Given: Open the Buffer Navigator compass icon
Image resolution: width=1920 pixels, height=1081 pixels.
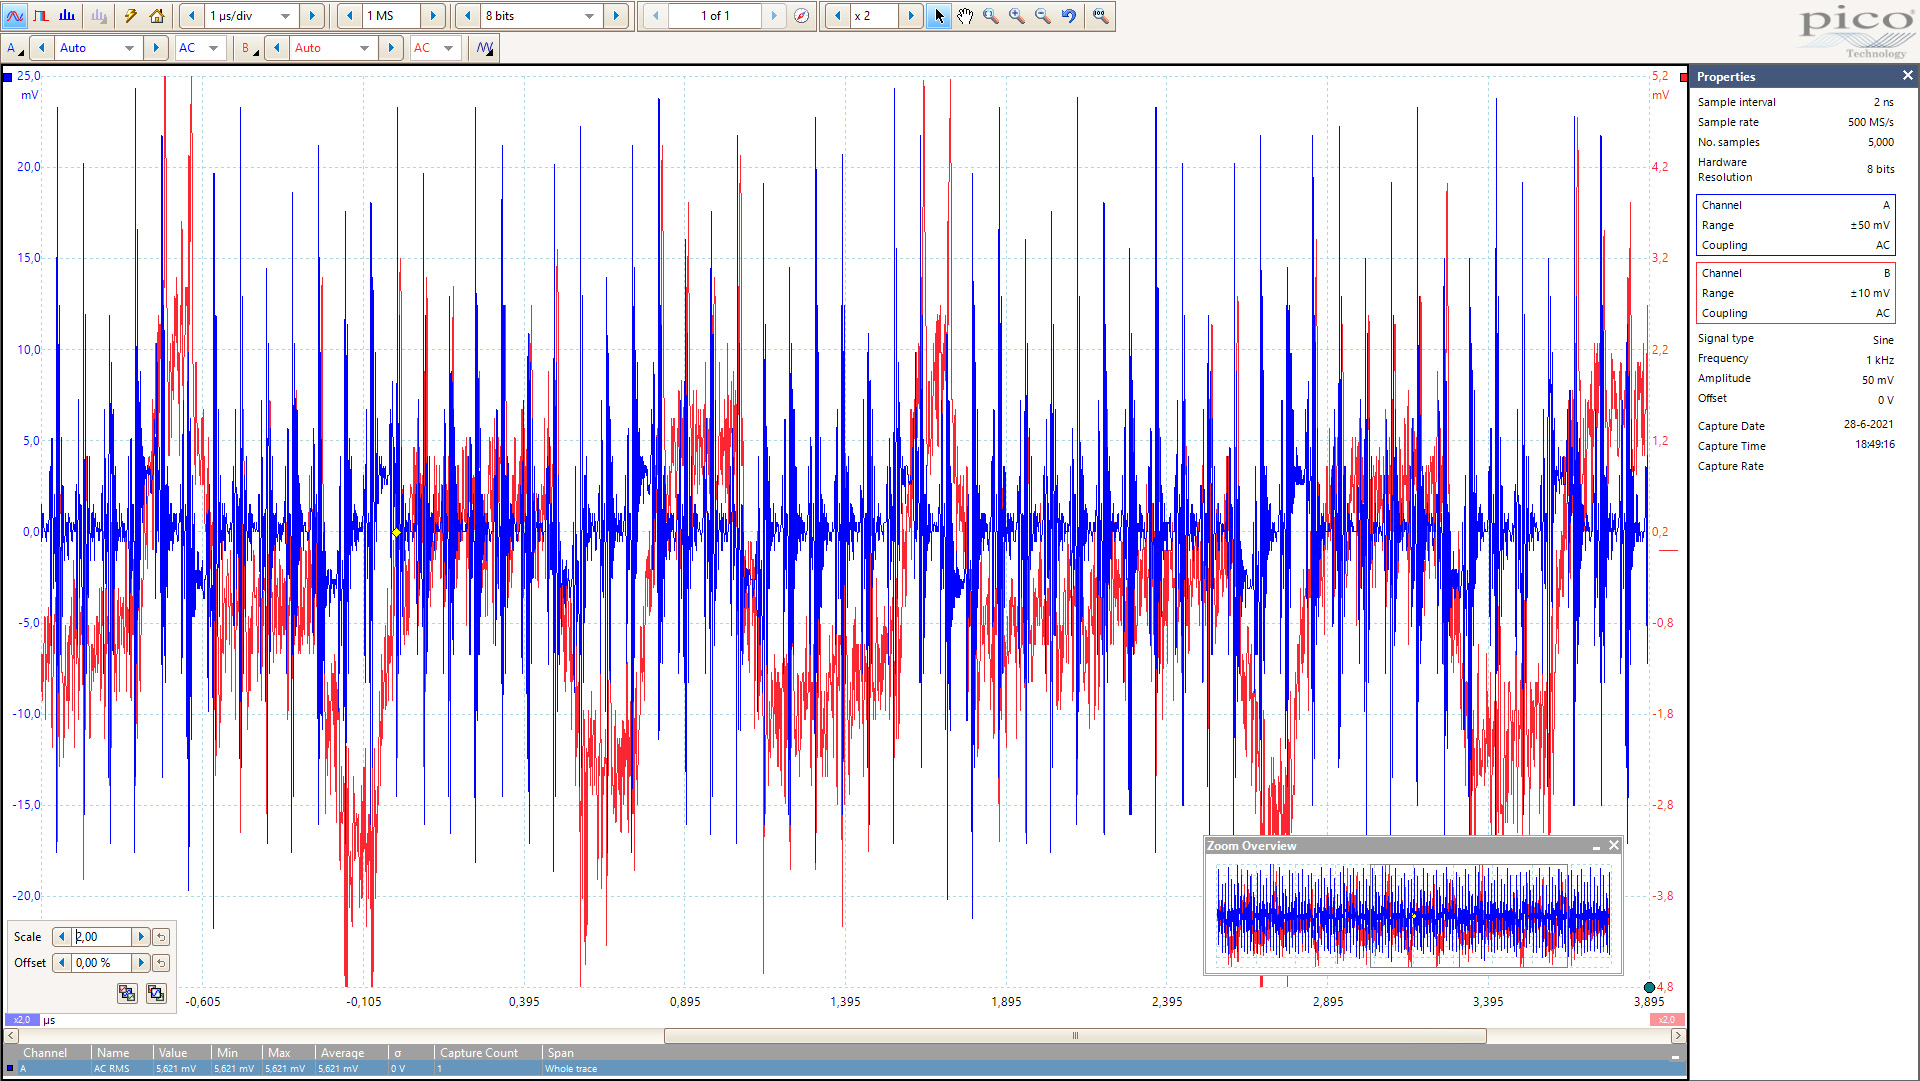Looking at the screenshot, I should [801, 16].
